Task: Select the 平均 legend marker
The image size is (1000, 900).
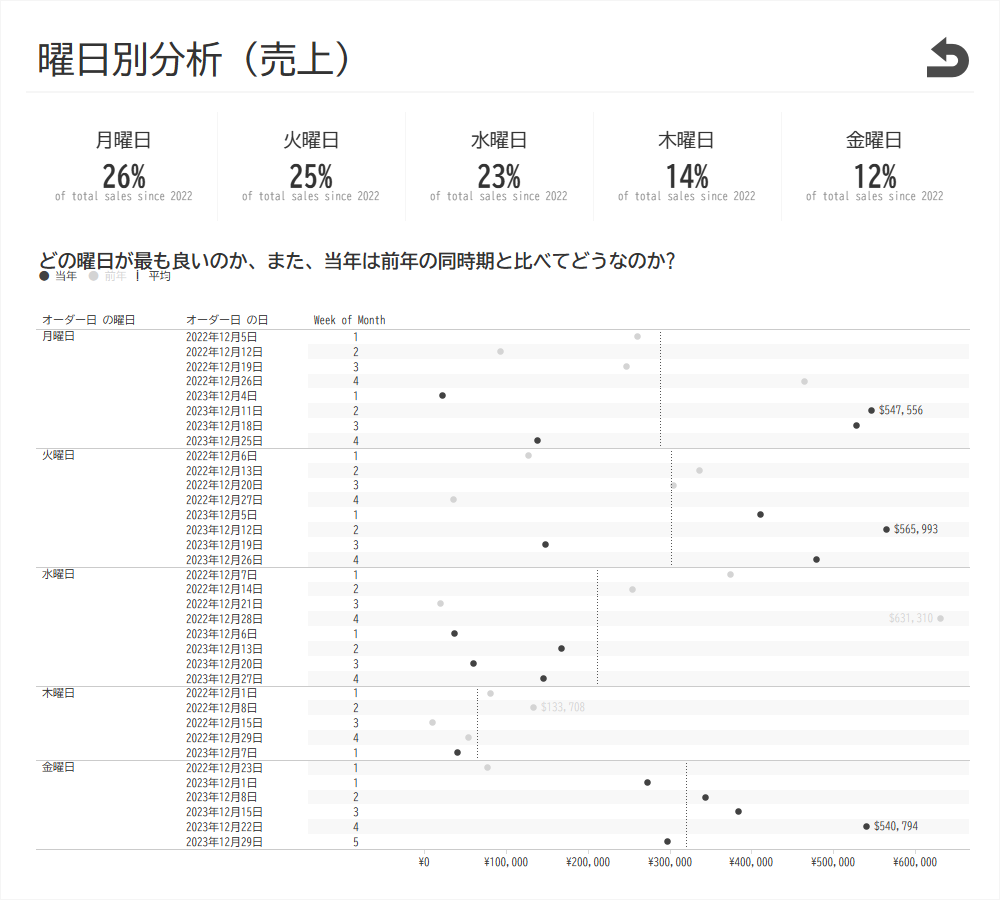Action: coord(137,276)
